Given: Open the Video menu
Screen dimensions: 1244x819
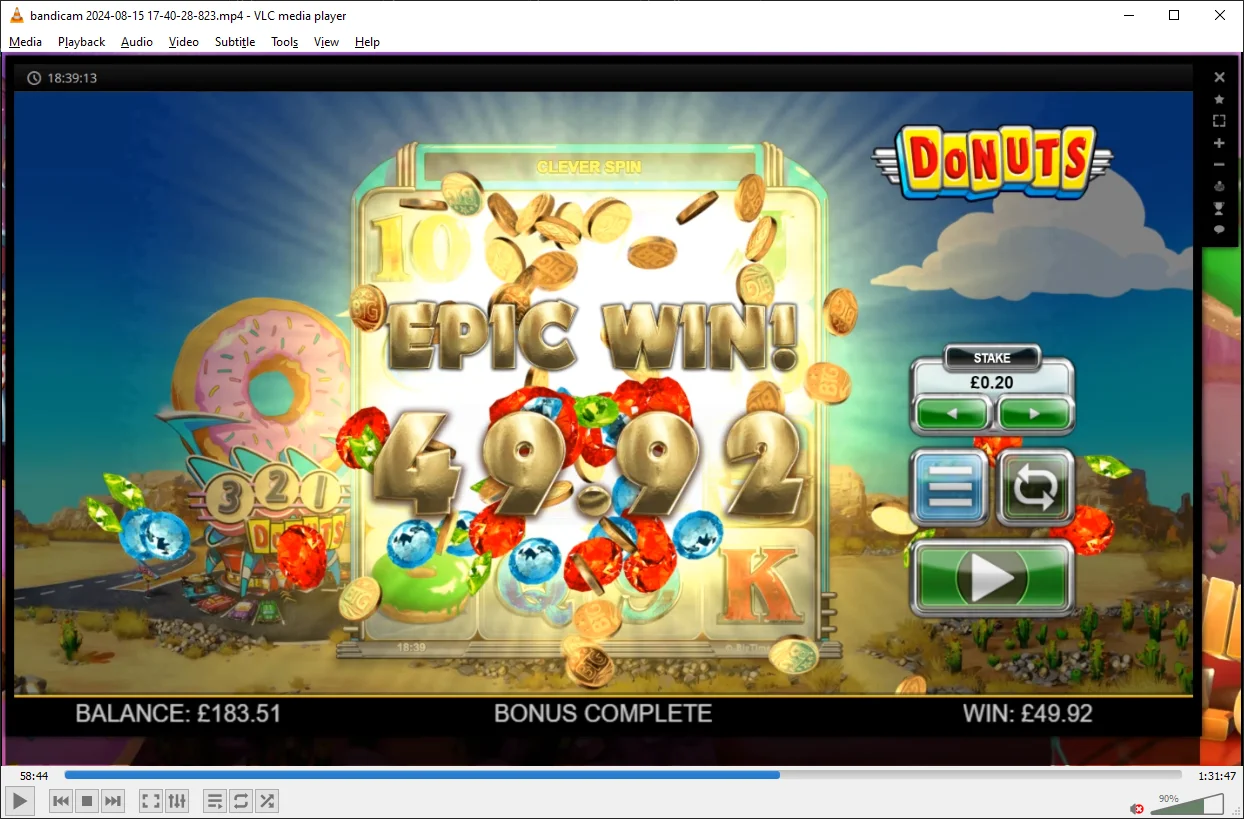Looking at the screenshot, I should point(184,42).
